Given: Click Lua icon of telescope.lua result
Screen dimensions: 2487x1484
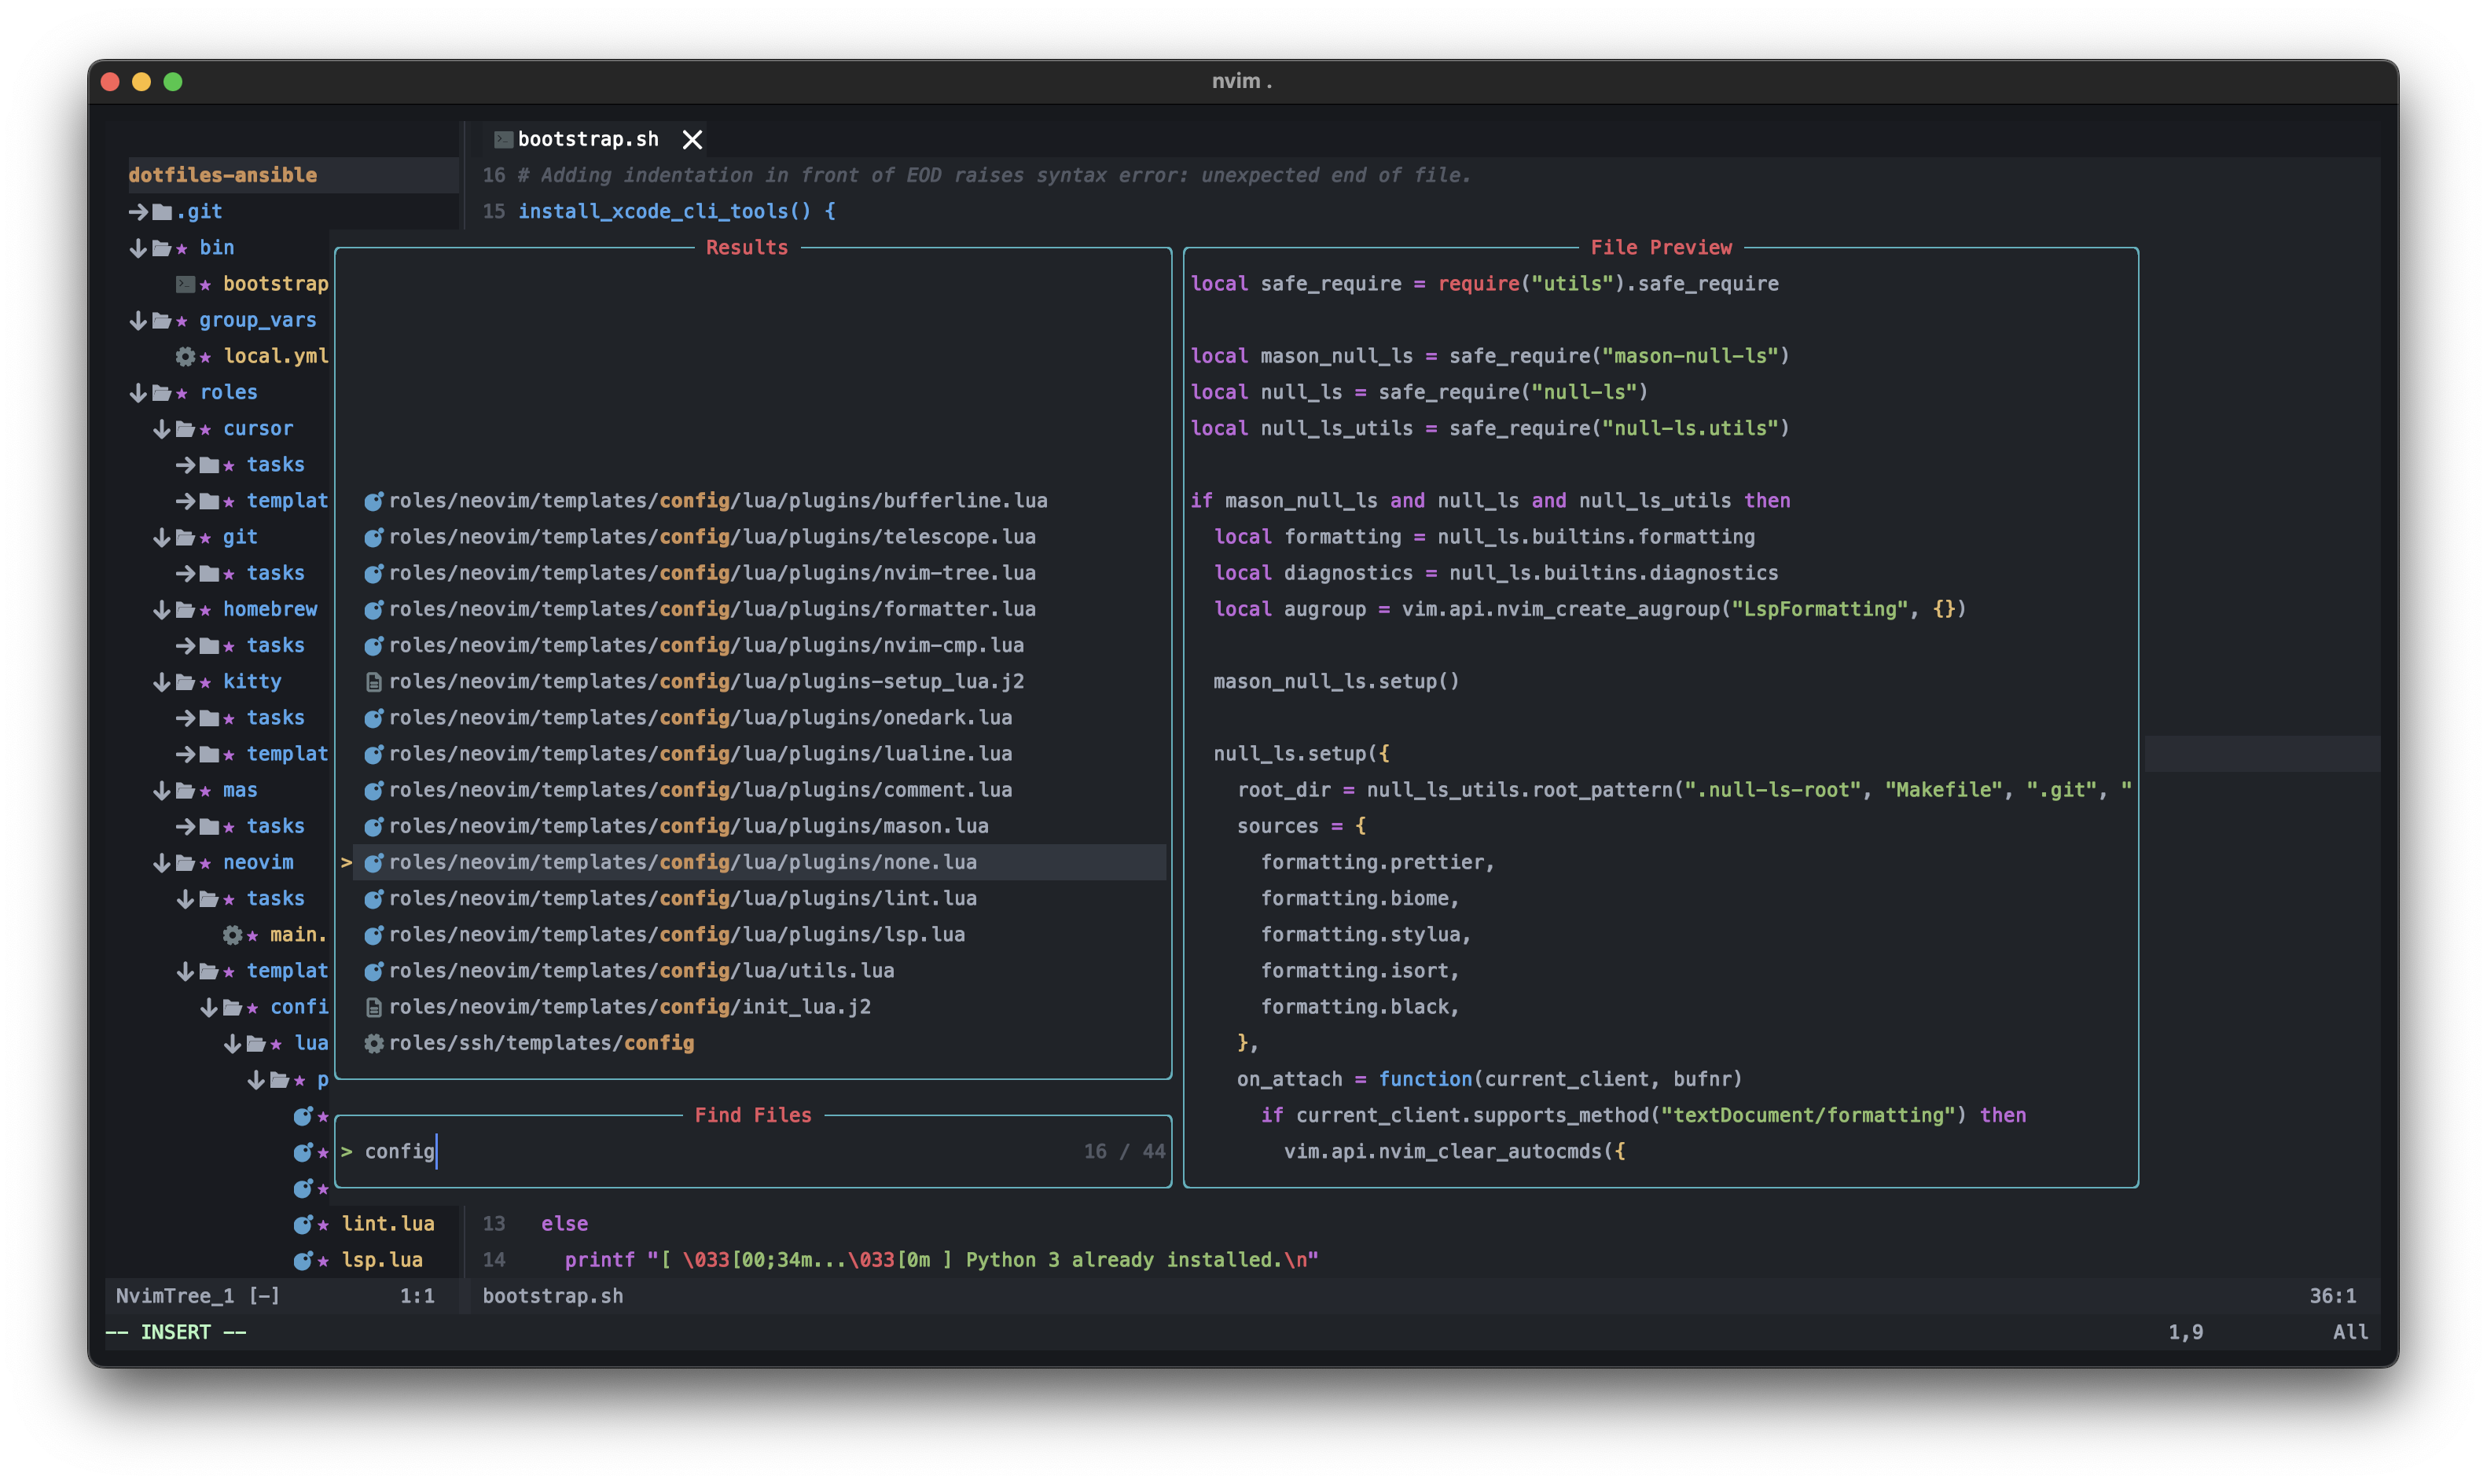Looking at the screenshot, I should click(373, 537).
